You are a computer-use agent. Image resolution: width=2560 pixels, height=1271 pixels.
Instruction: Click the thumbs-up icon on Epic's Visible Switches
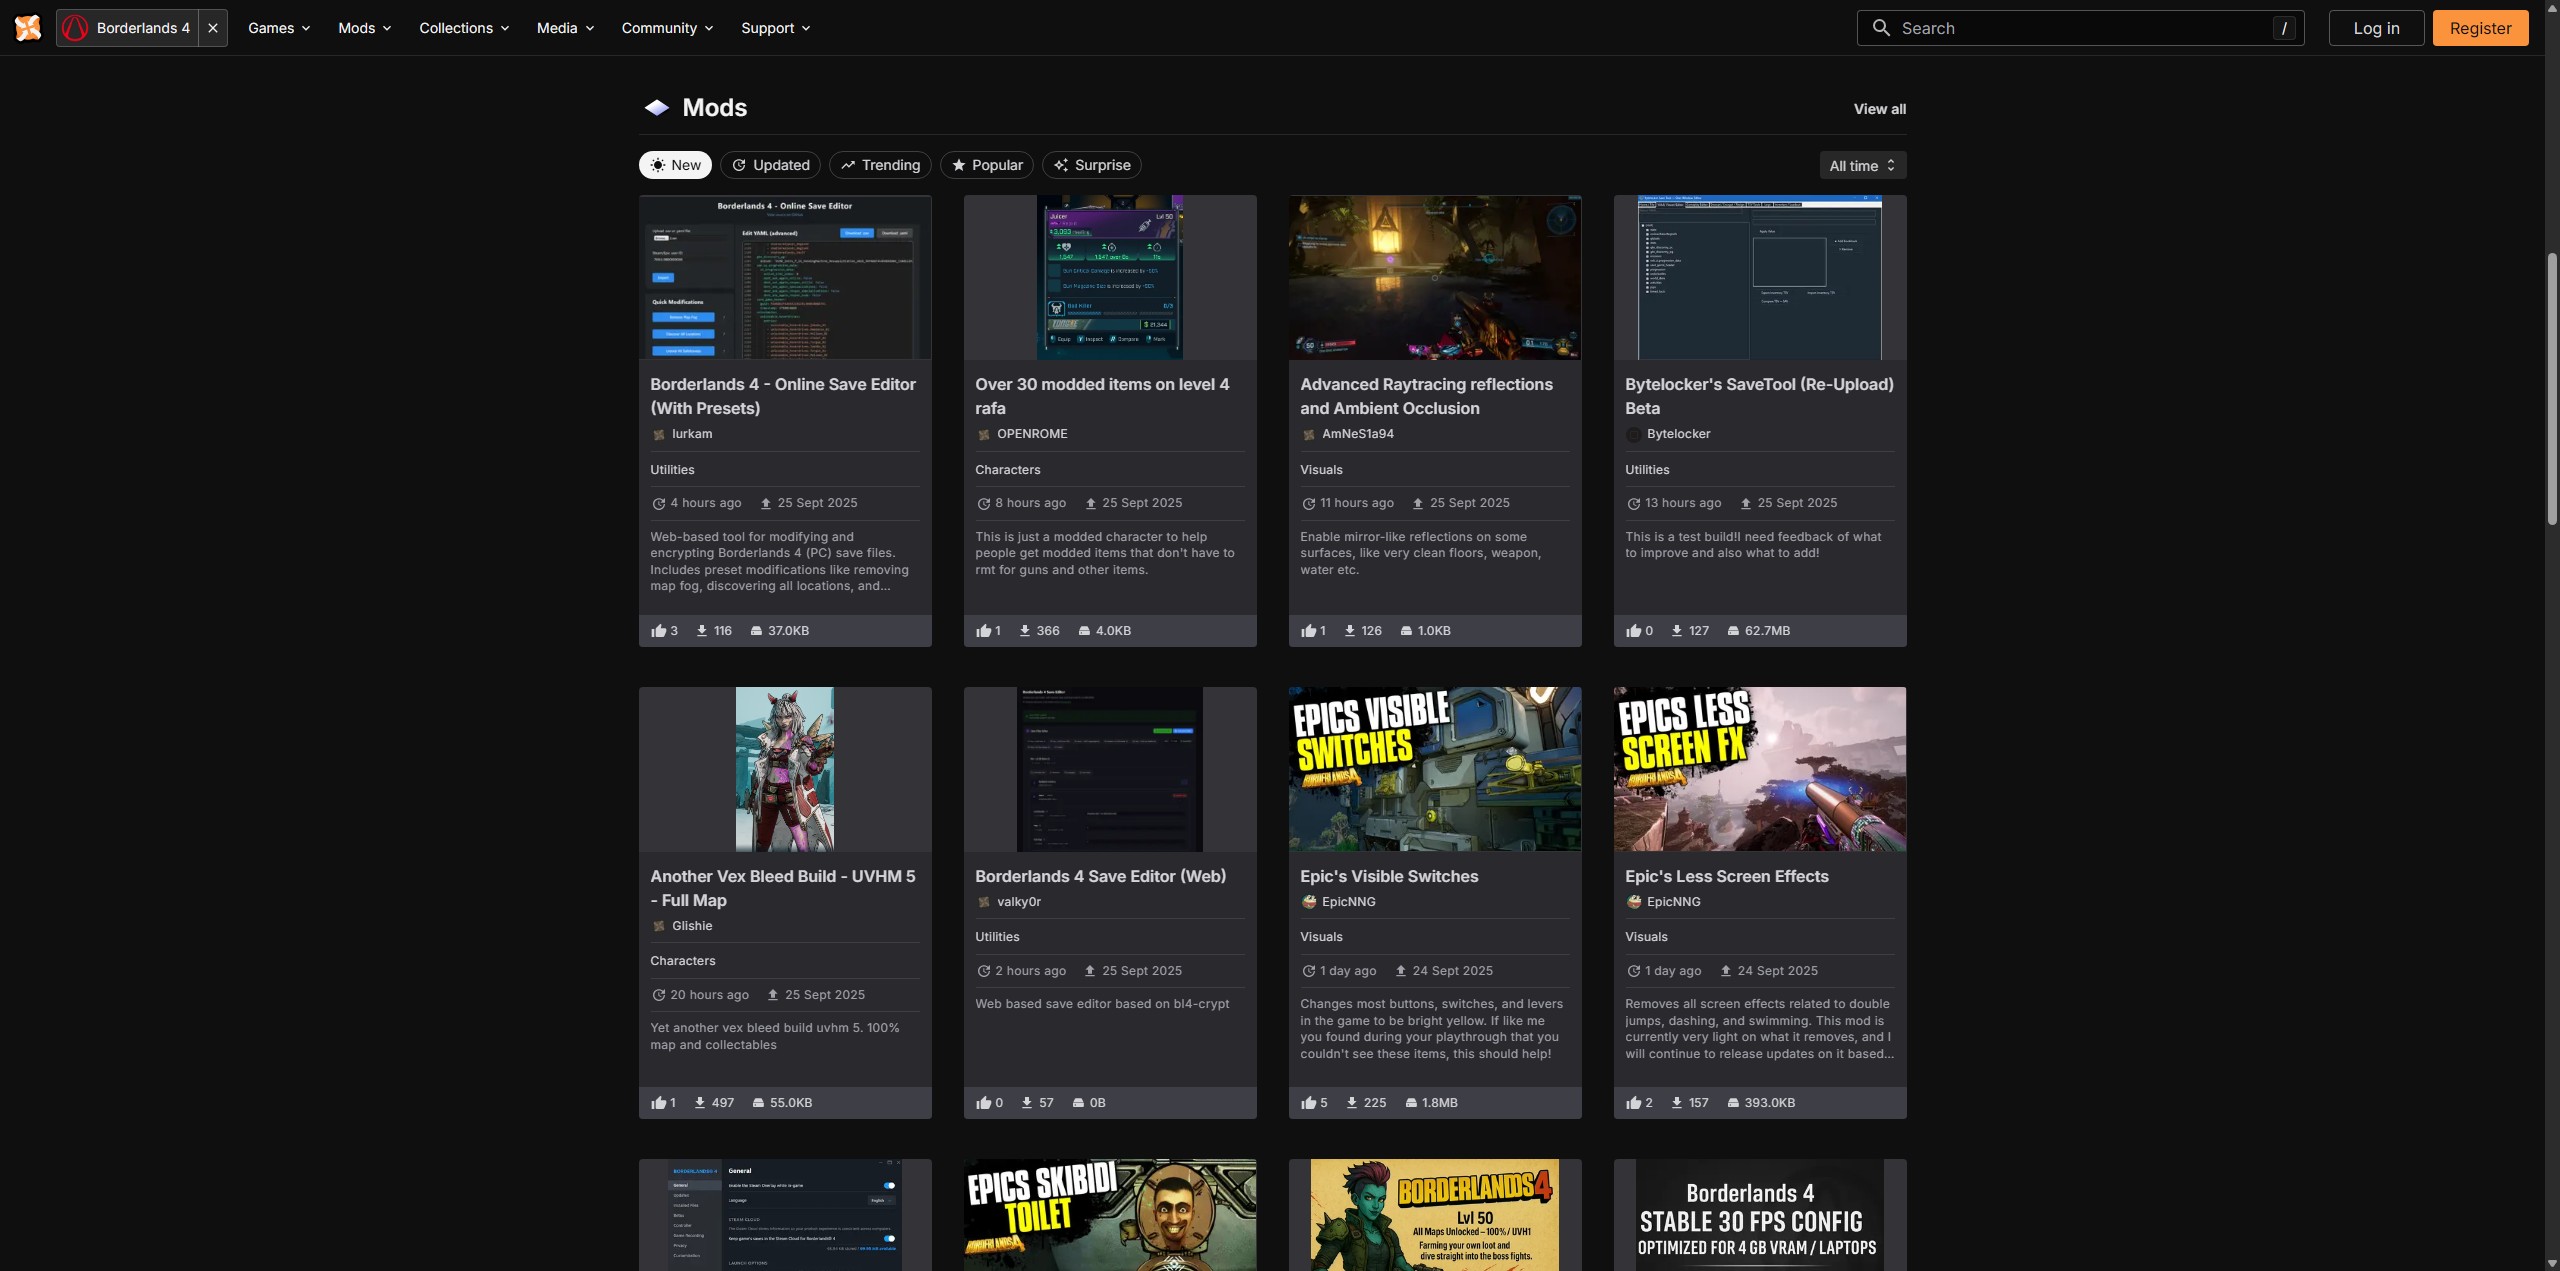click(1308, 1102)
